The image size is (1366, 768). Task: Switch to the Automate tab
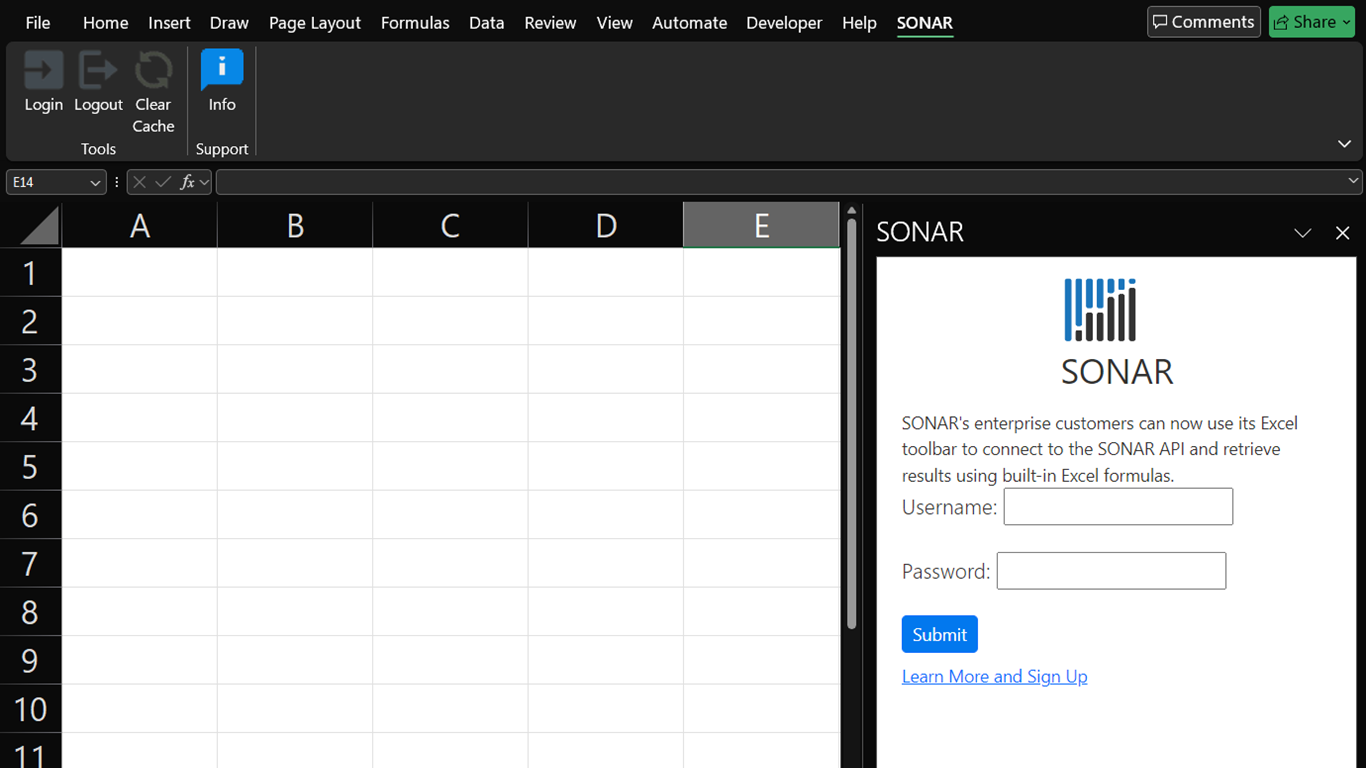689,22
